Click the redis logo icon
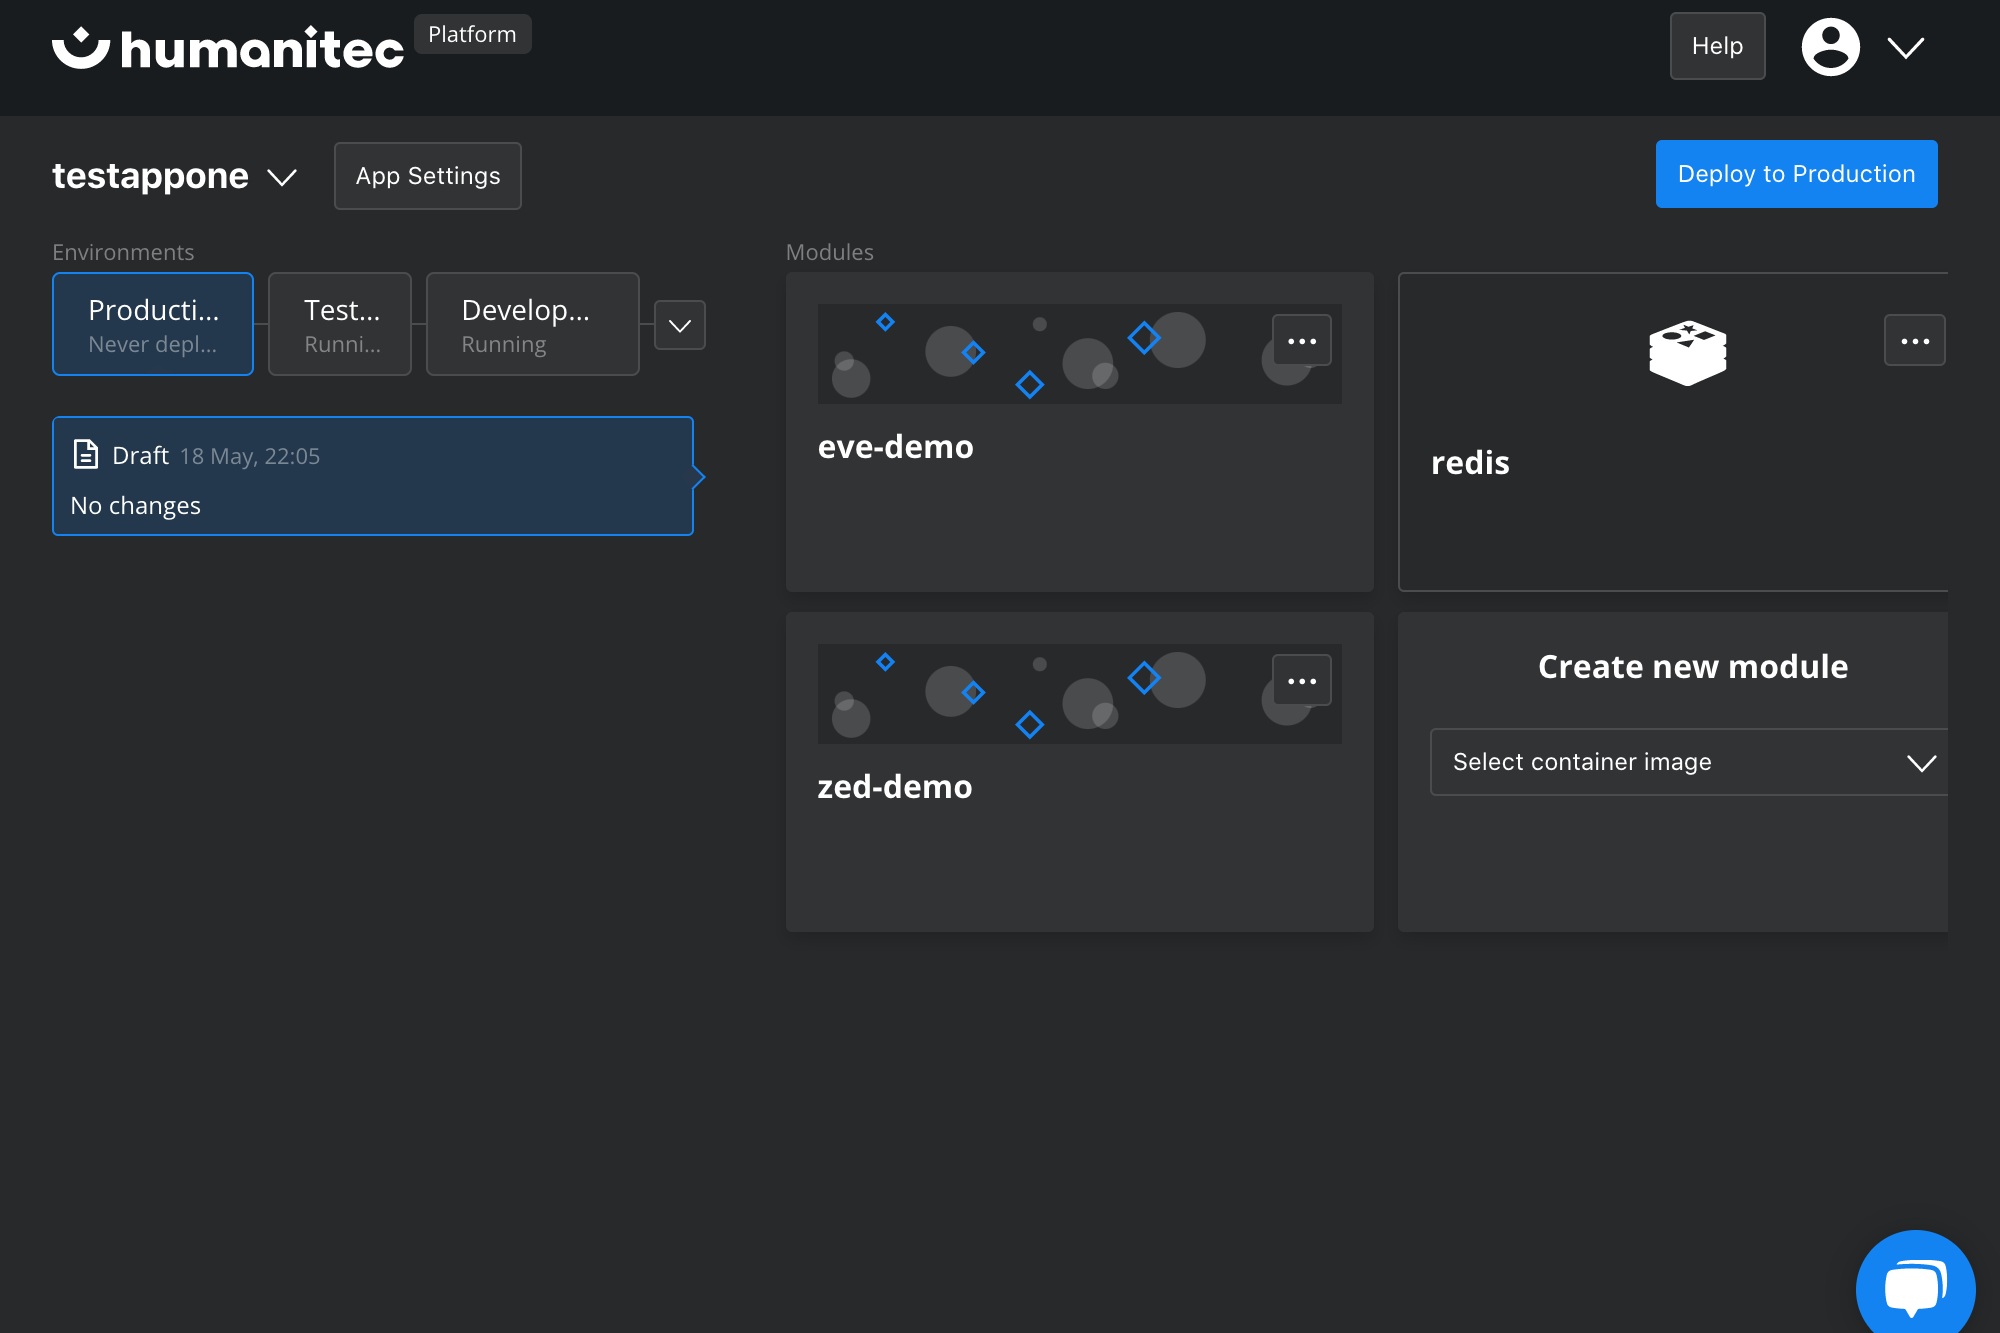The height and width of the screenshot is (1333, 2000). point(1688,352)
